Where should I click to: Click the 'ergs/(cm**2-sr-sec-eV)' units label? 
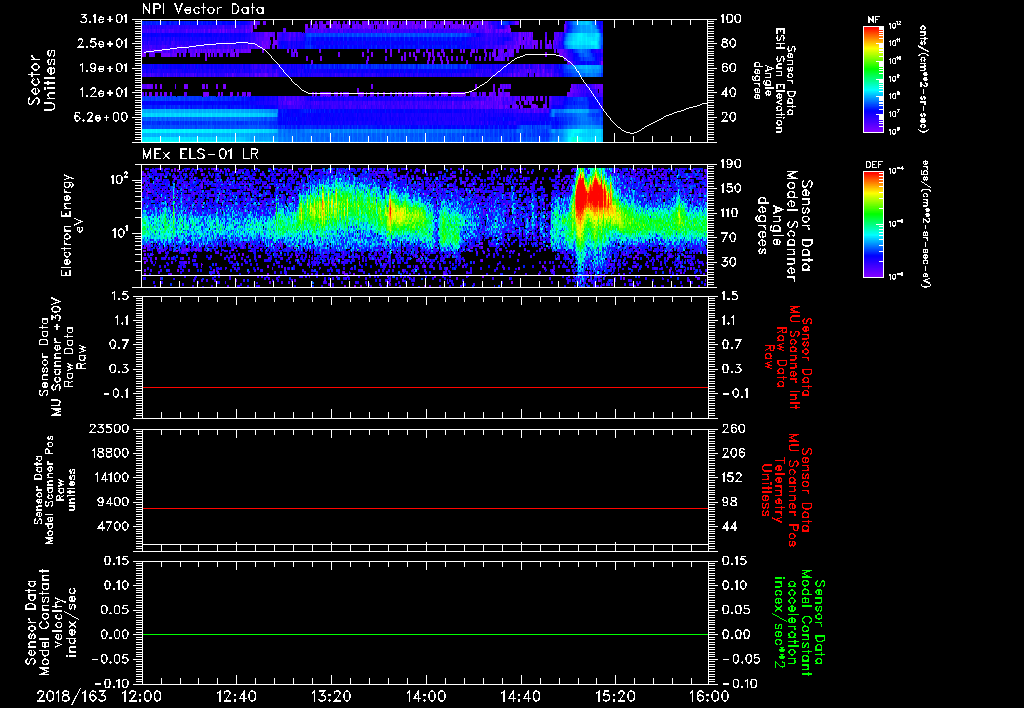pos(925,223)
